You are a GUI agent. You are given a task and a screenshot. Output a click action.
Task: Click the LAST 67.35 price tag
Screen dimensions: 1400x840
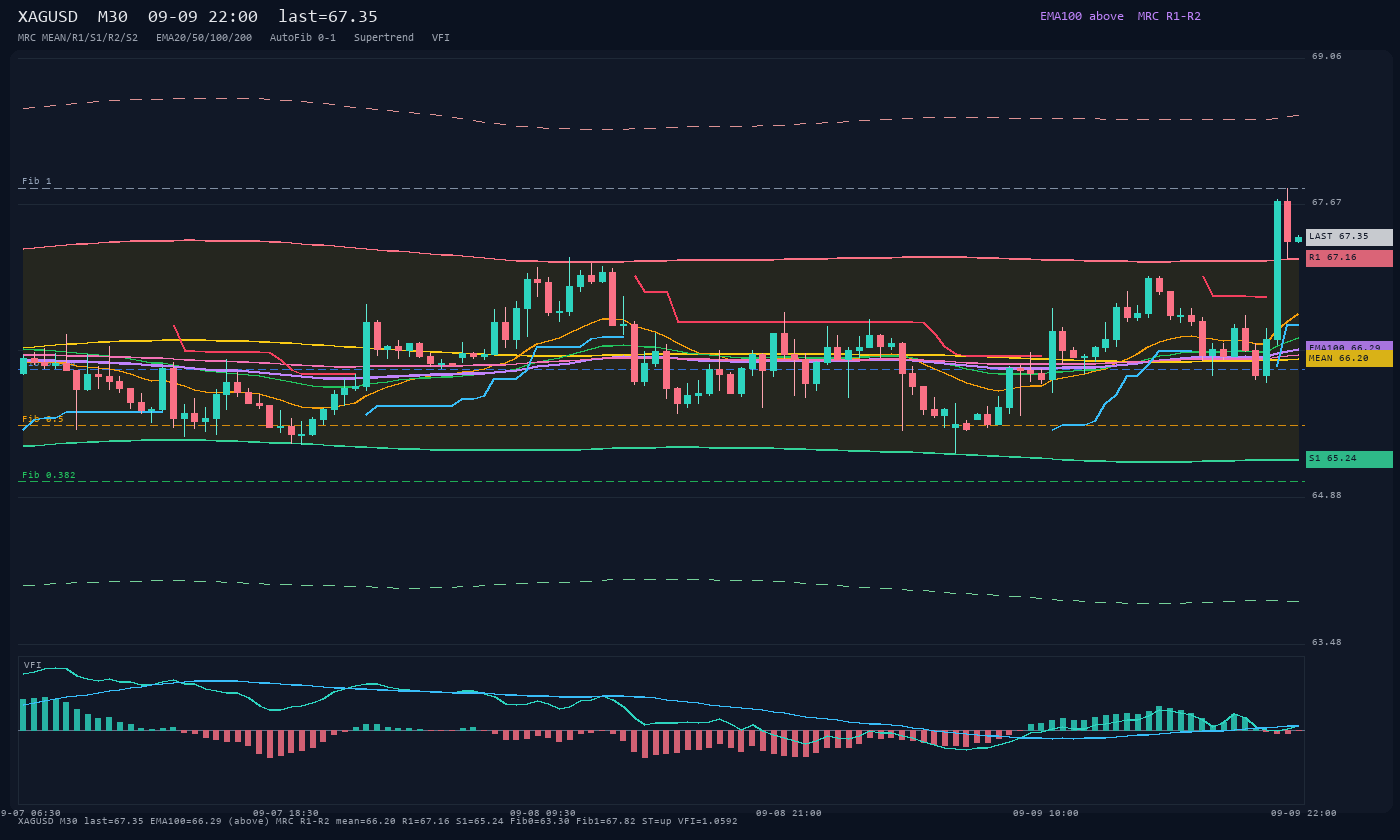[1349, 237]
